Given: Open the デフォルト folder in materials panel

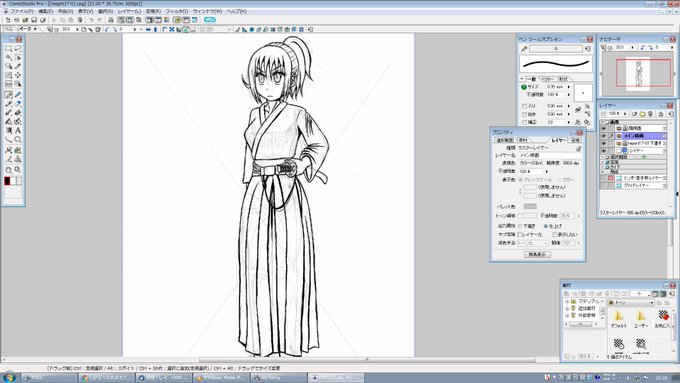Looking at the screenshot, I should [x=618, y=318].
